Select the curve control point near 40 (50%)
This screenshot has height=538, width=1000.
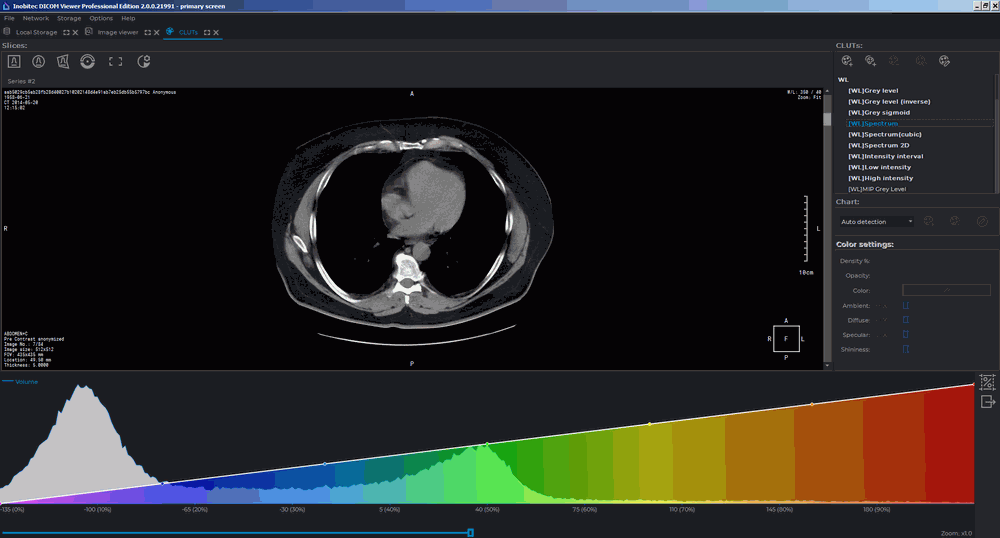click(x=487, y=444)
